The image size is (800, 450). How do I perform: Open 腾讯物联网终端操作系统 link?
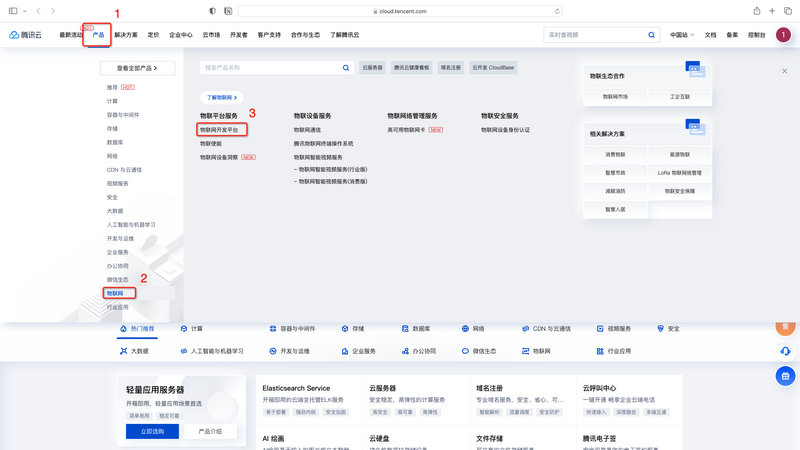tap(323, 144)
